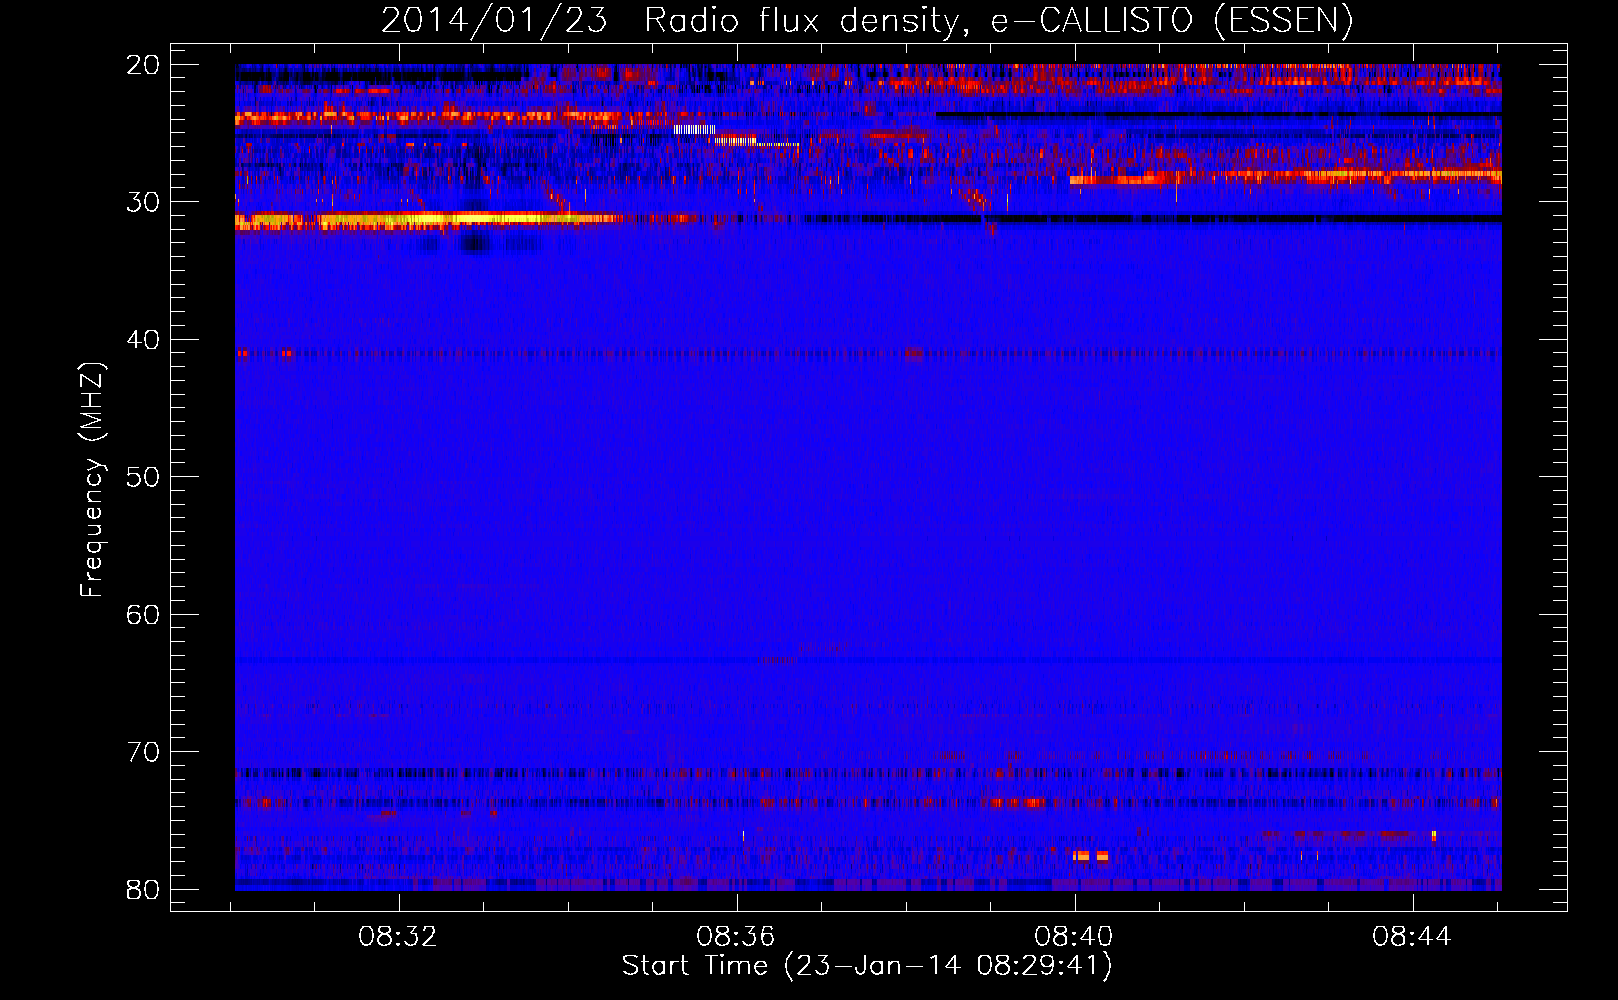Click the 40 MHz frequency tick label

143,340
